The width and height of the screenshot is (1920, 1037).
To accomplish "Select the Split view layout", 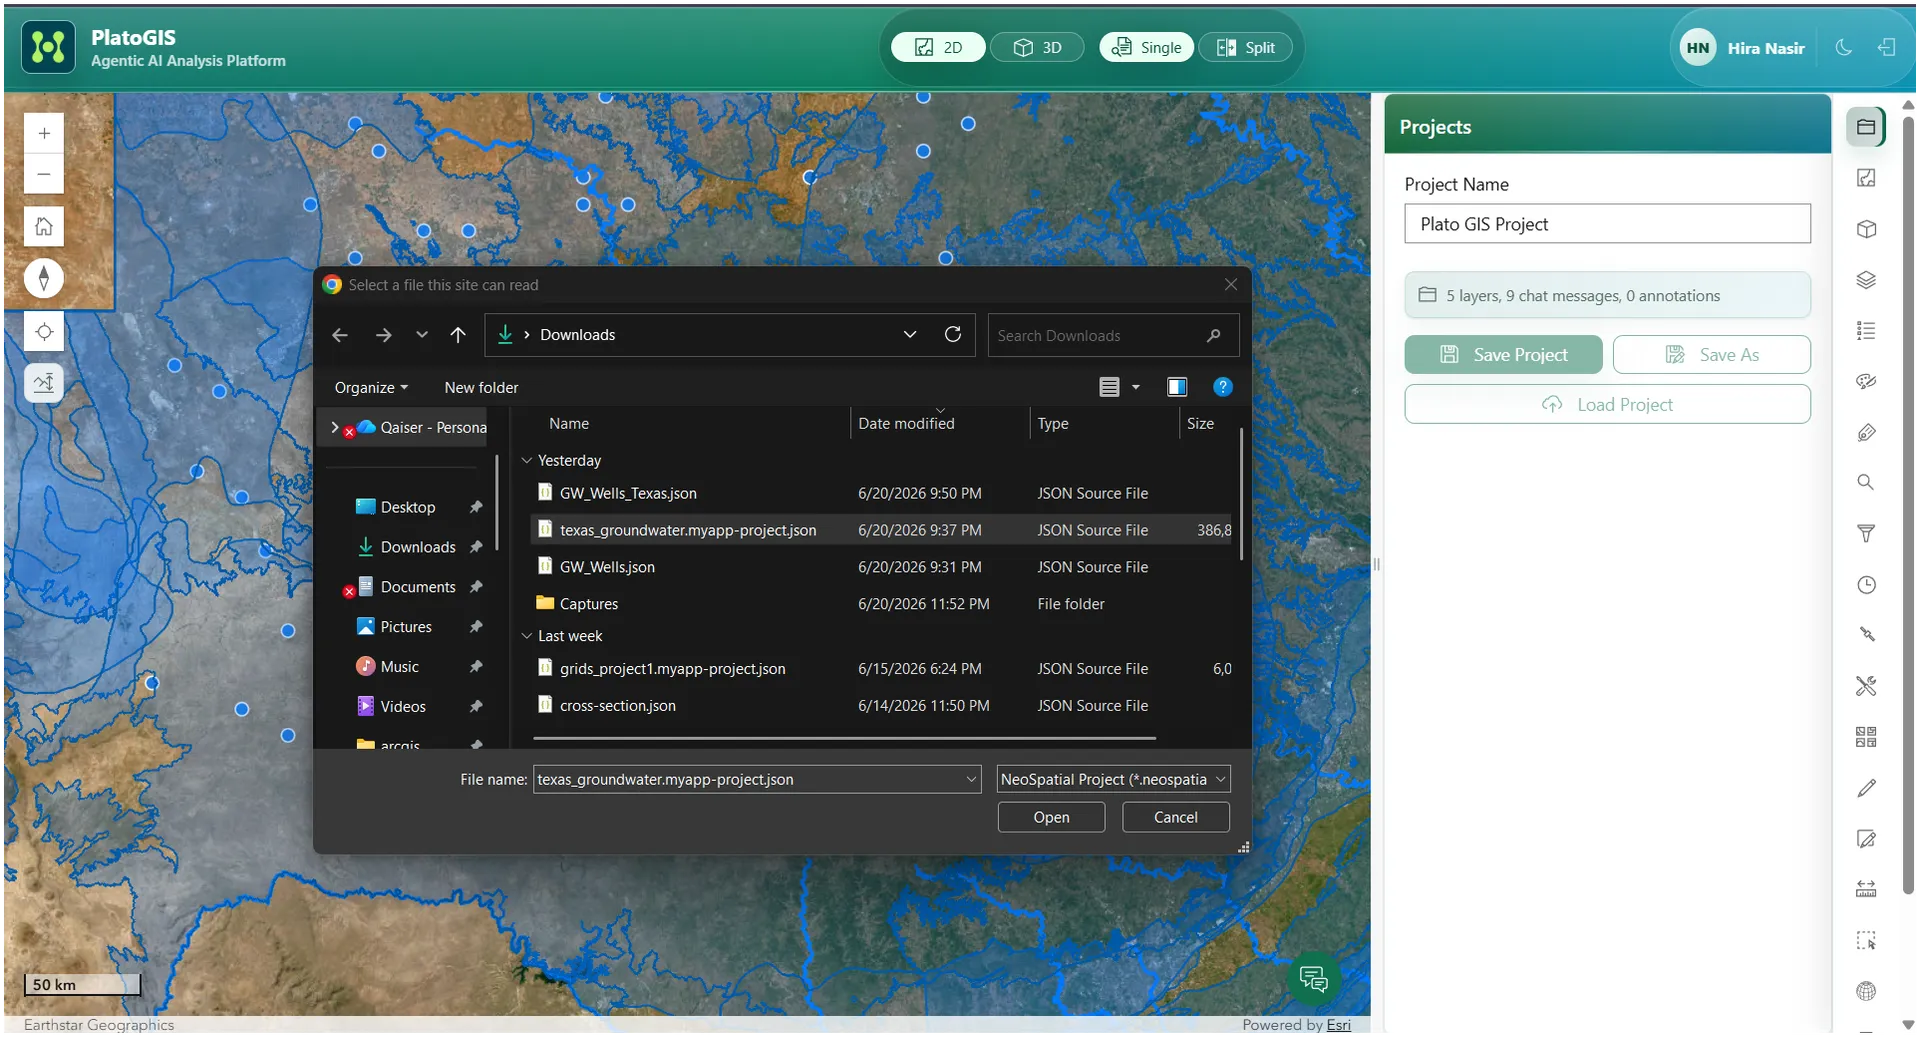I will point(1245,47).
